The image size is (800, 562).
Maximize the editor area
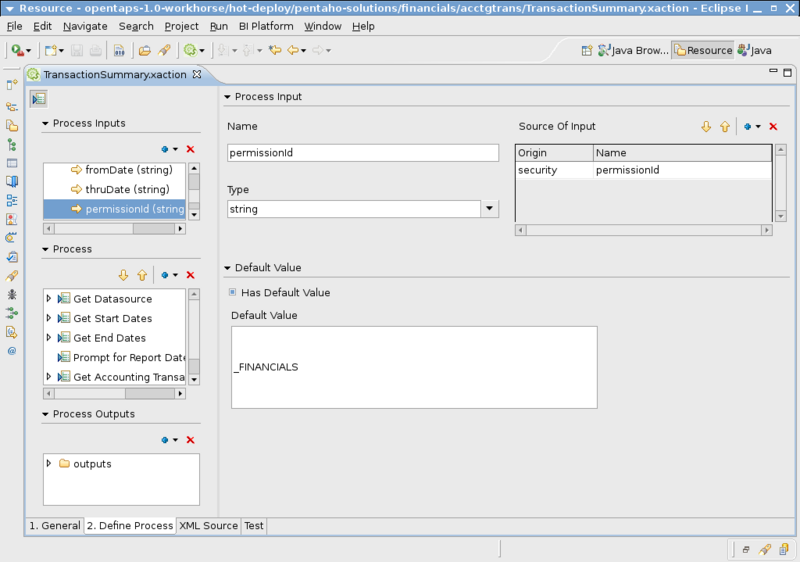tap(788, 72)
